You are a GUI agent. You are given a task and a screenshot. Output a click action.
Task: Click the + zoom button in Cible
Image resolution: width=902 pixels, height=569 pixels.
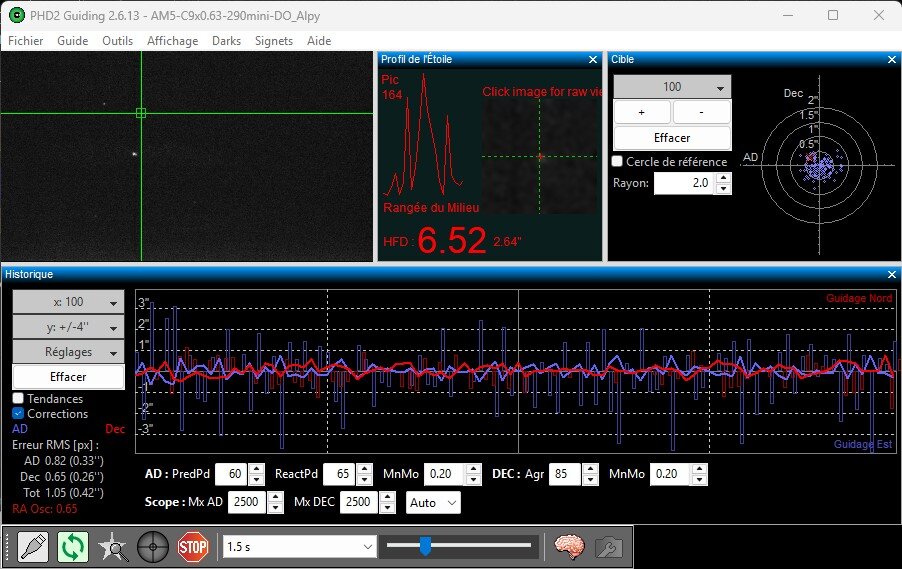(642, 112)
